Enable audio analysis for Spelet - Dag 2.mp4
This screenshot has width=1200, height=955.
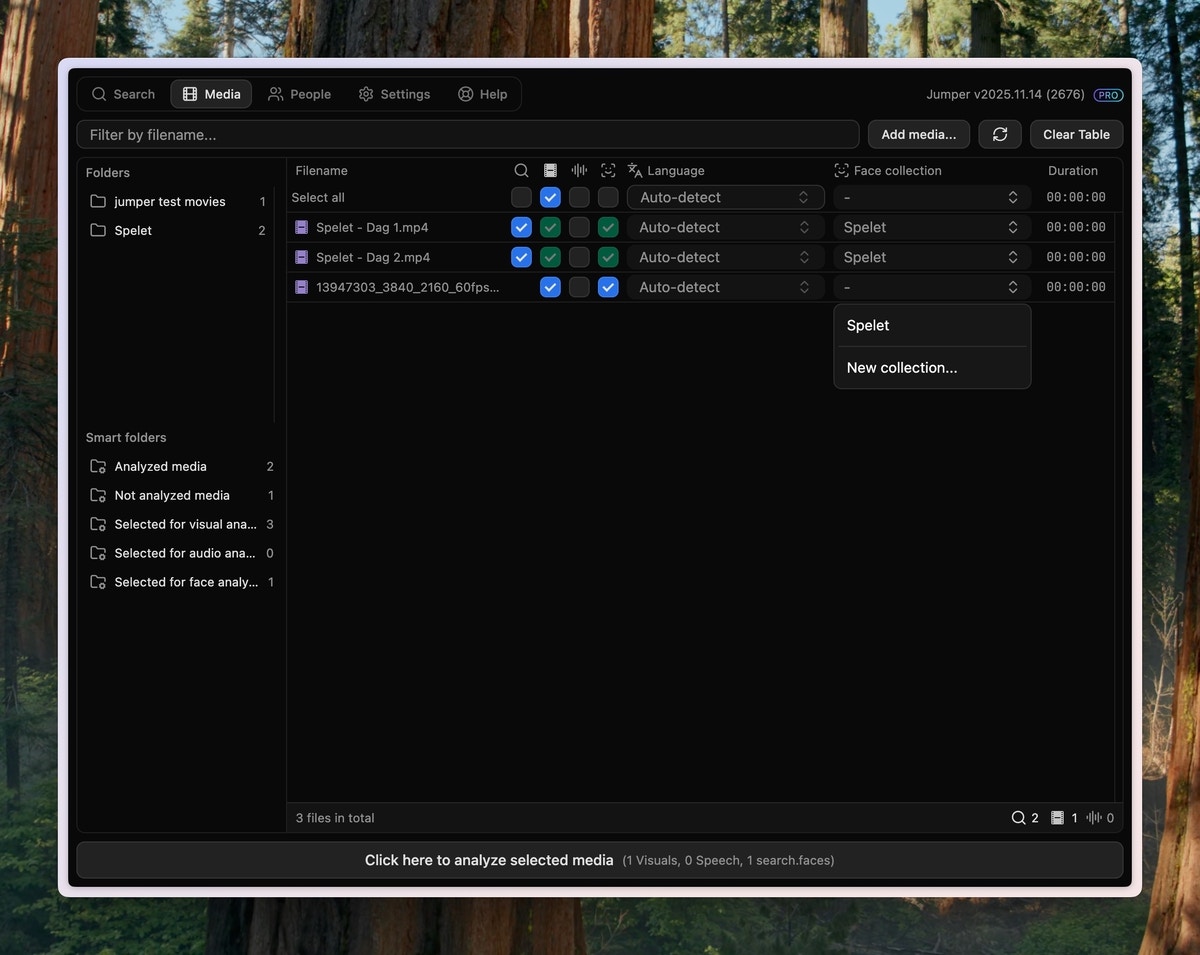[x=579, y=258]
